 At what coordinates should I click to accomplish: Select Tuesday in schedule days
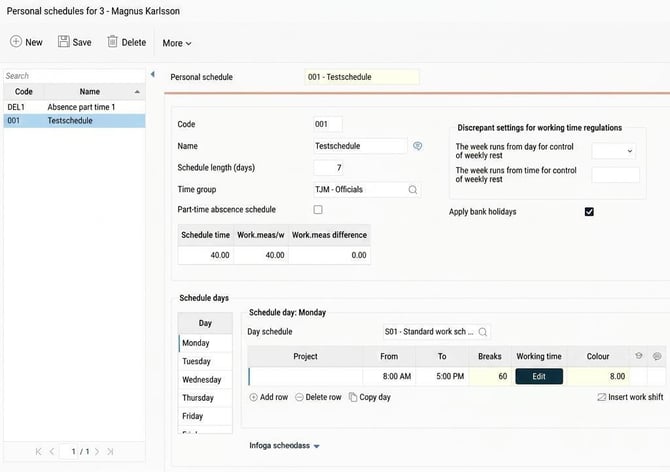coord(206,361)
